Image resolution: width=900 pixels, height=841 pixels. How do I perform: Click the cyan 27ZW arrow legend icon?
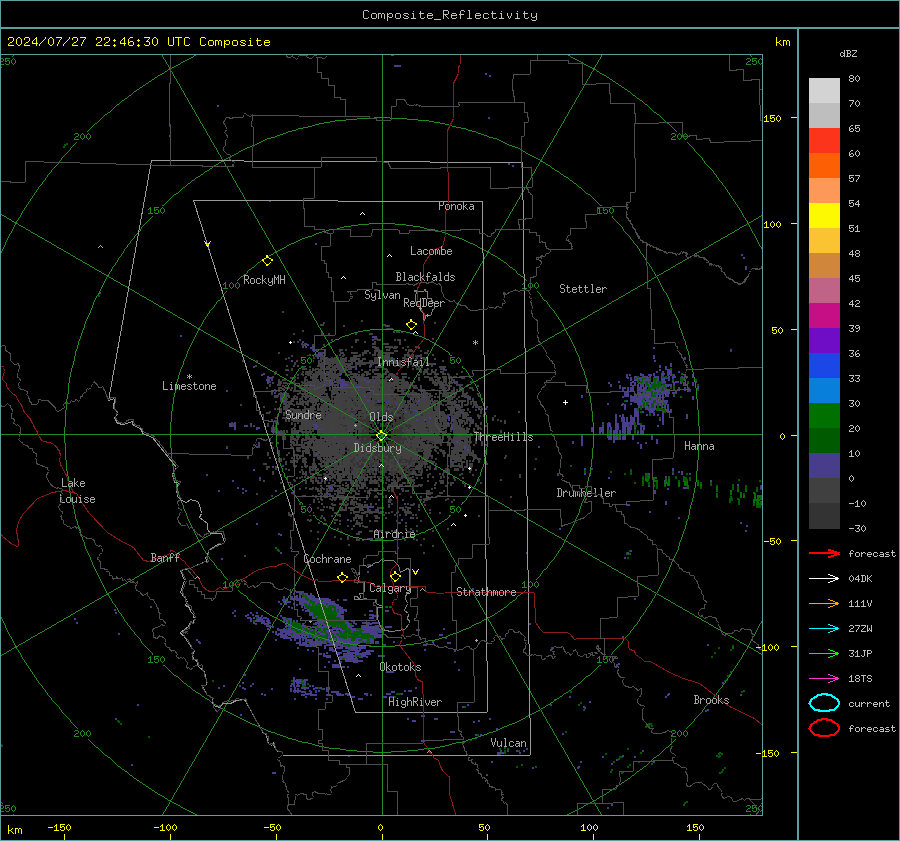(824, 629)
